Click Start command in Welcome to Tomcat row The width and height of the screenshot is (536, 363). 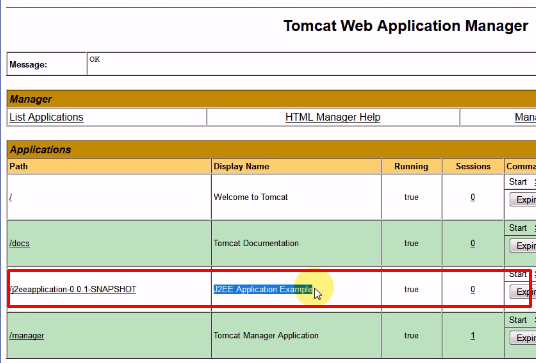point(518,182)
